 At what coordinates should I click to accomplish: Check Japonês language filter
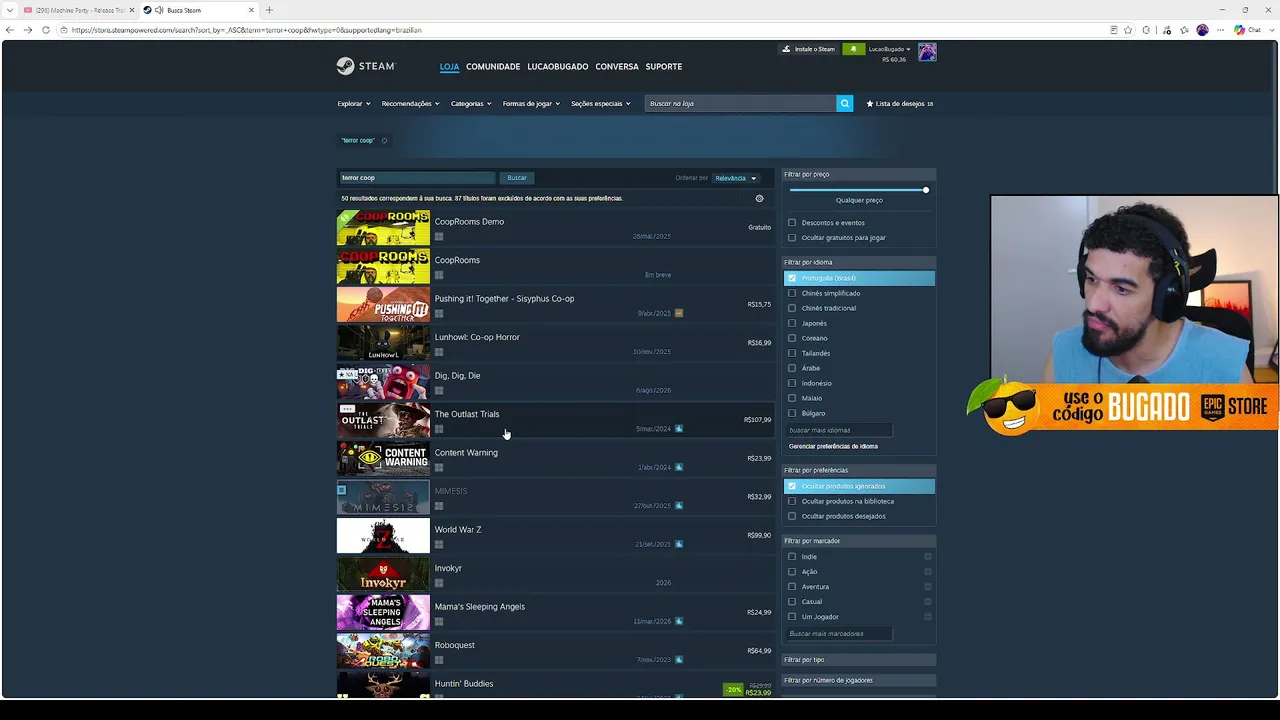792,323
